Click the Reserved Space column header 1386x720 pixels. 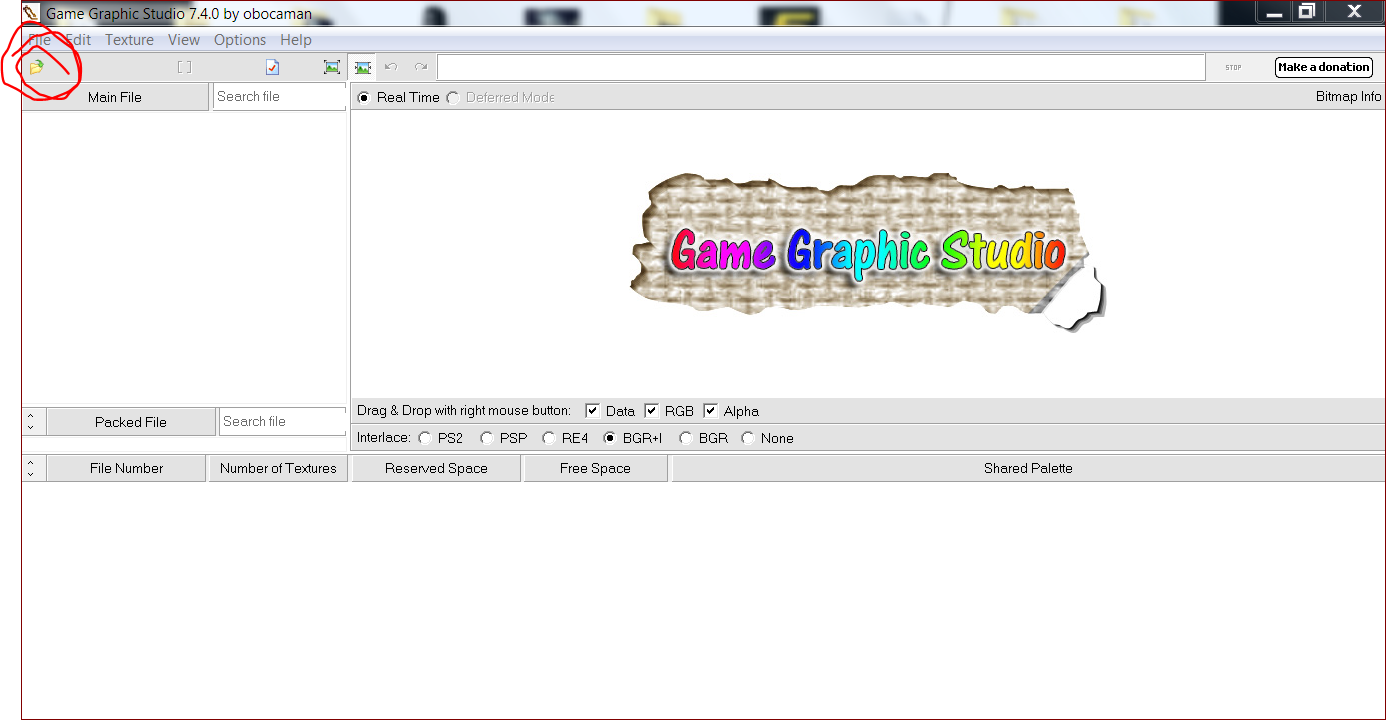[436, 468]
